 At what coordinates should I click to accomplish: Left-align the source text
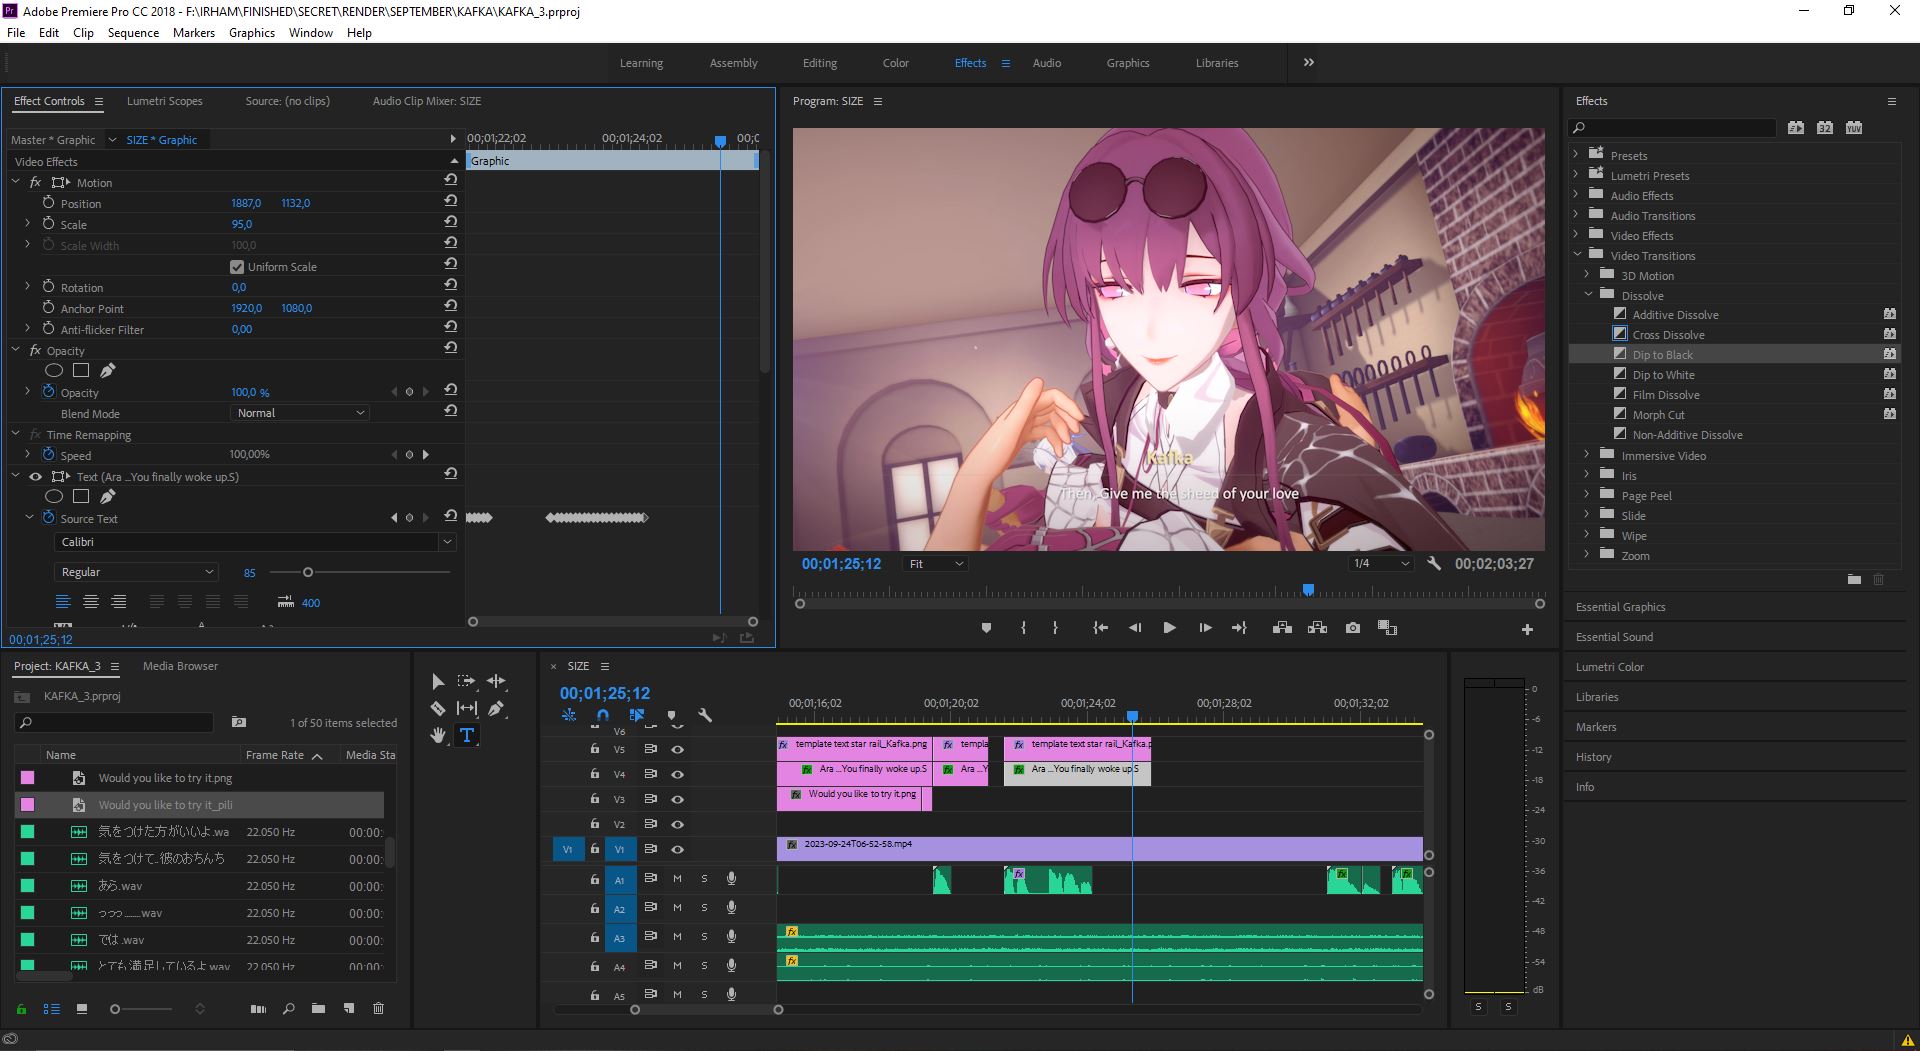pyautogui.click(x=62, y=602)
